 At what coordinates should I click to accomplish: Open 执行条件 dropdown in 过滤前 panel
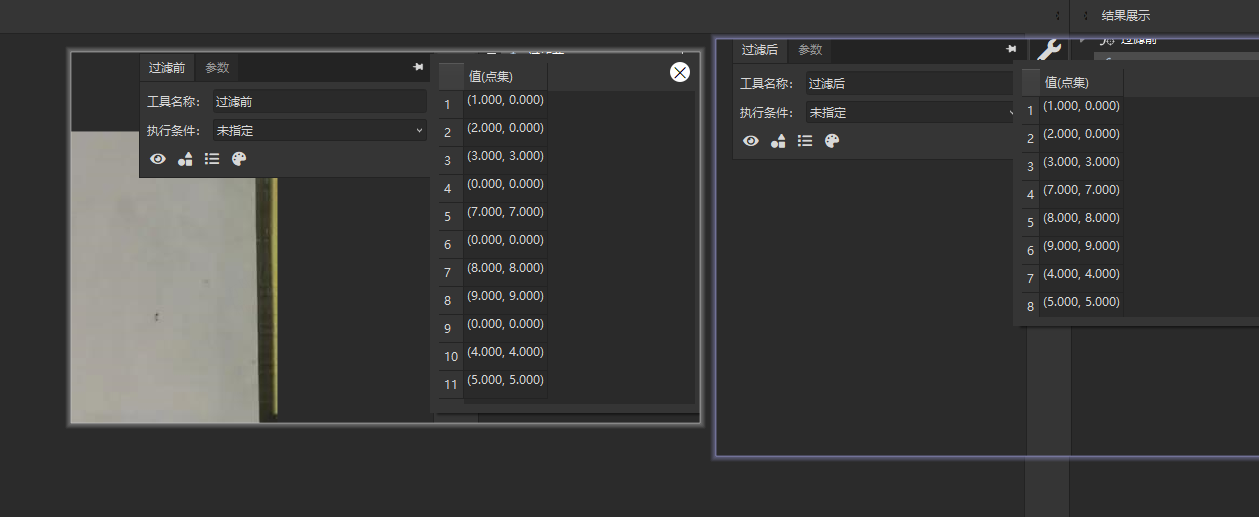[320, 130]
